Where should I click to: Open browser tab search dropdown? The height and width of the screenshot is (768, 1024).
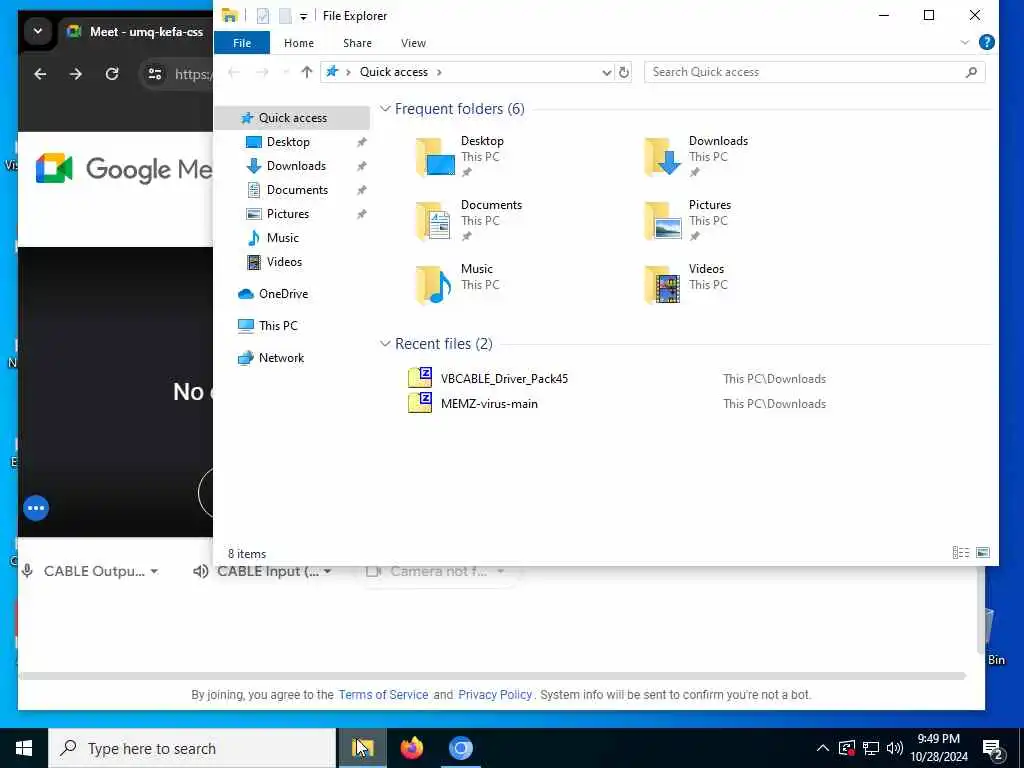tap(38, 31)
